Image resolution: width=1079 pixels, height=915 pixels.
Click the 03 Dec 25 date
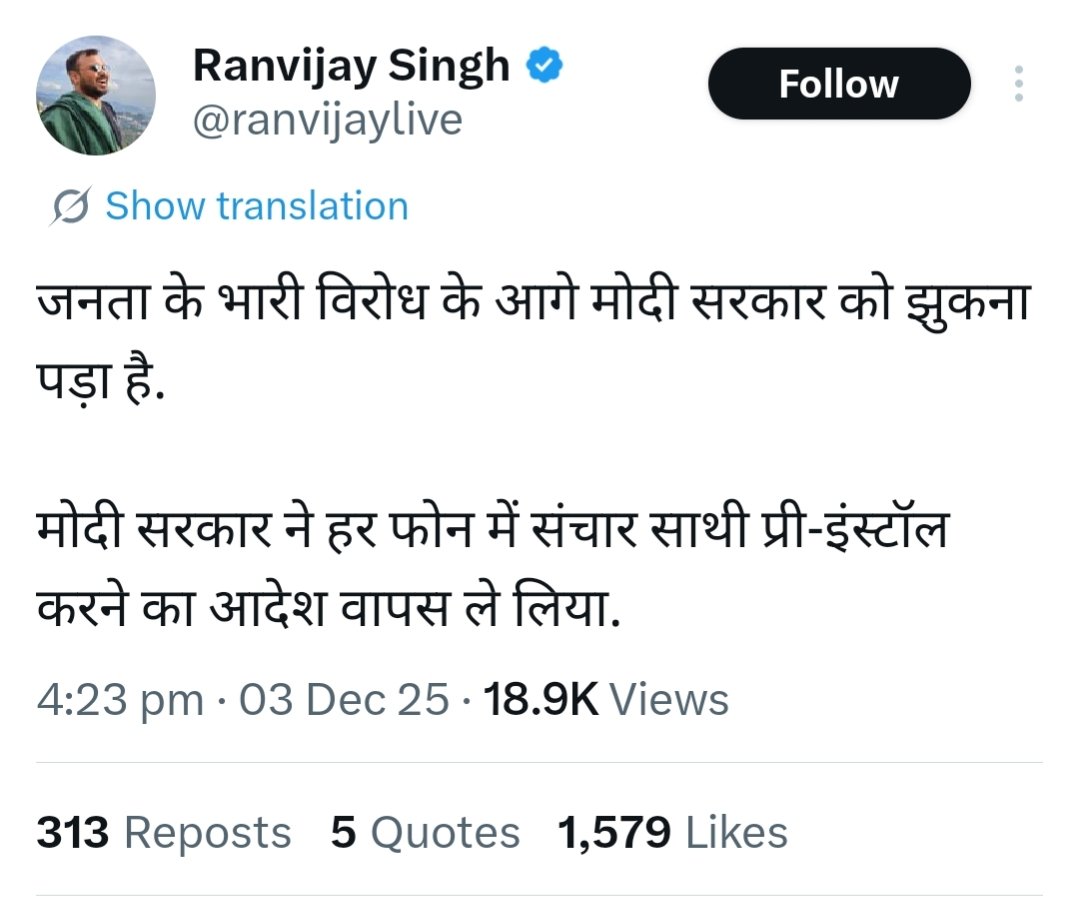[x=345, y=700]
